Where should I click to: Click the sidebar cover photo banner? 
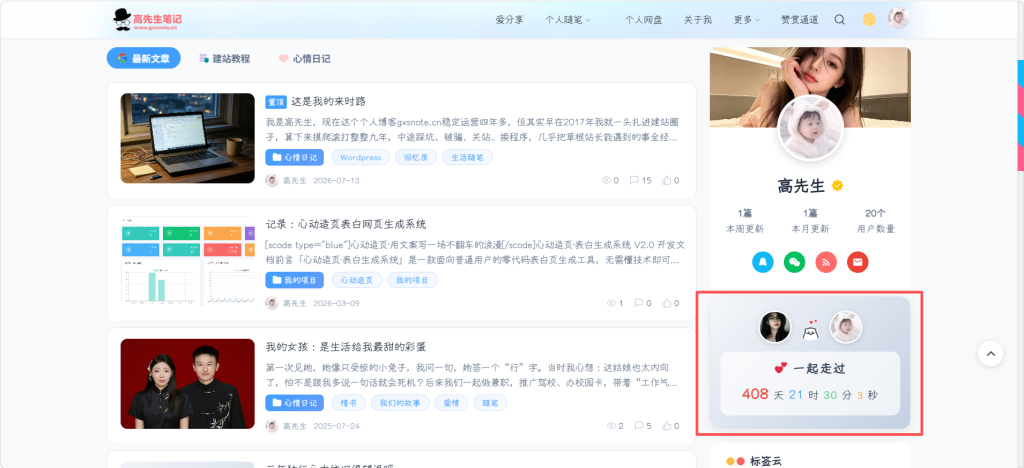pos(810,87)
